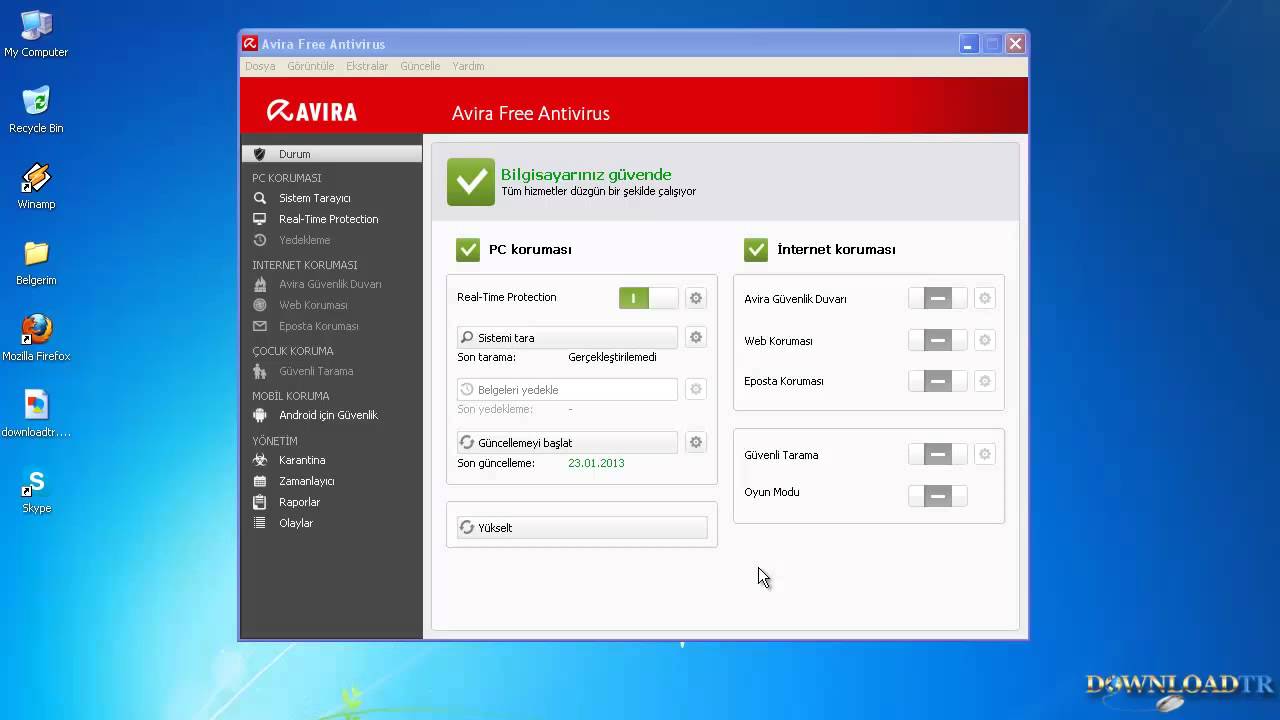
Task: Open the Yardım menu
Action: tap(468, 66)
